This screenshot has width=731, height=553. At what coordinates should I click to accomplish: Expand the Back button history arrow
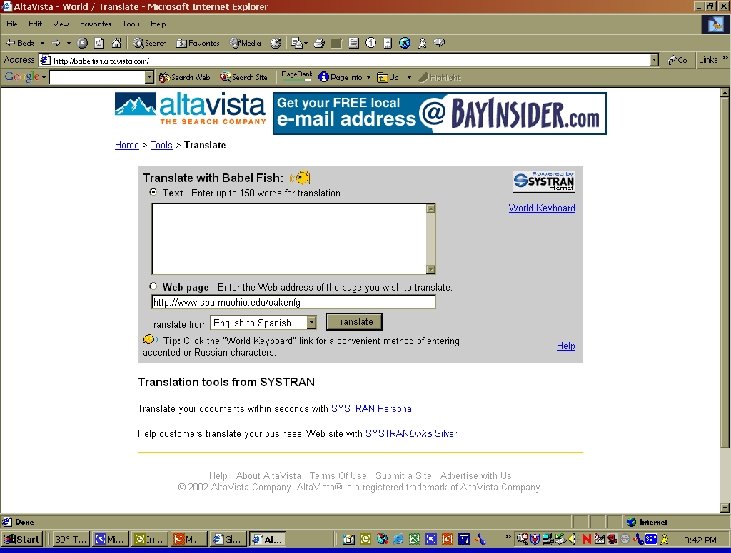point(42,43)
